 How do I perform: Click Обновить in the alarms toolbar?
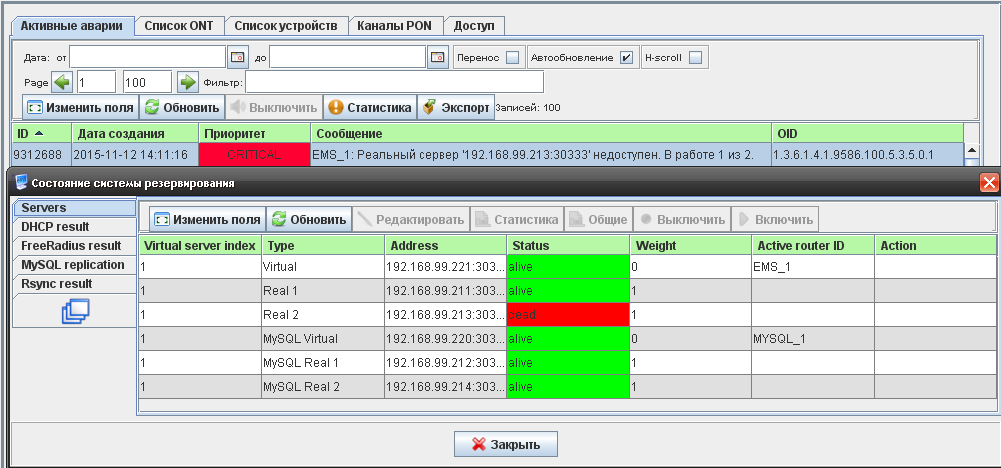[x=182, y=107]
